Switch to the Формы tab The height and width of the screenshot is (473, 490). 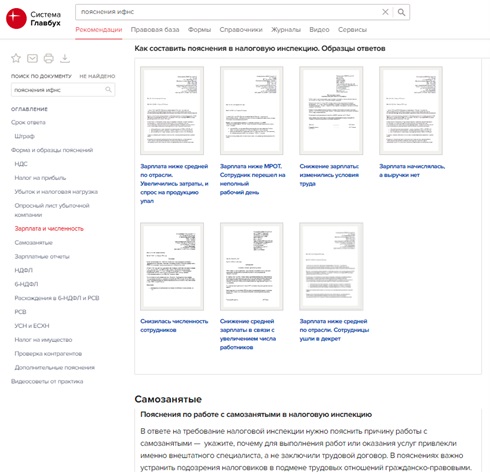[199, 30]
